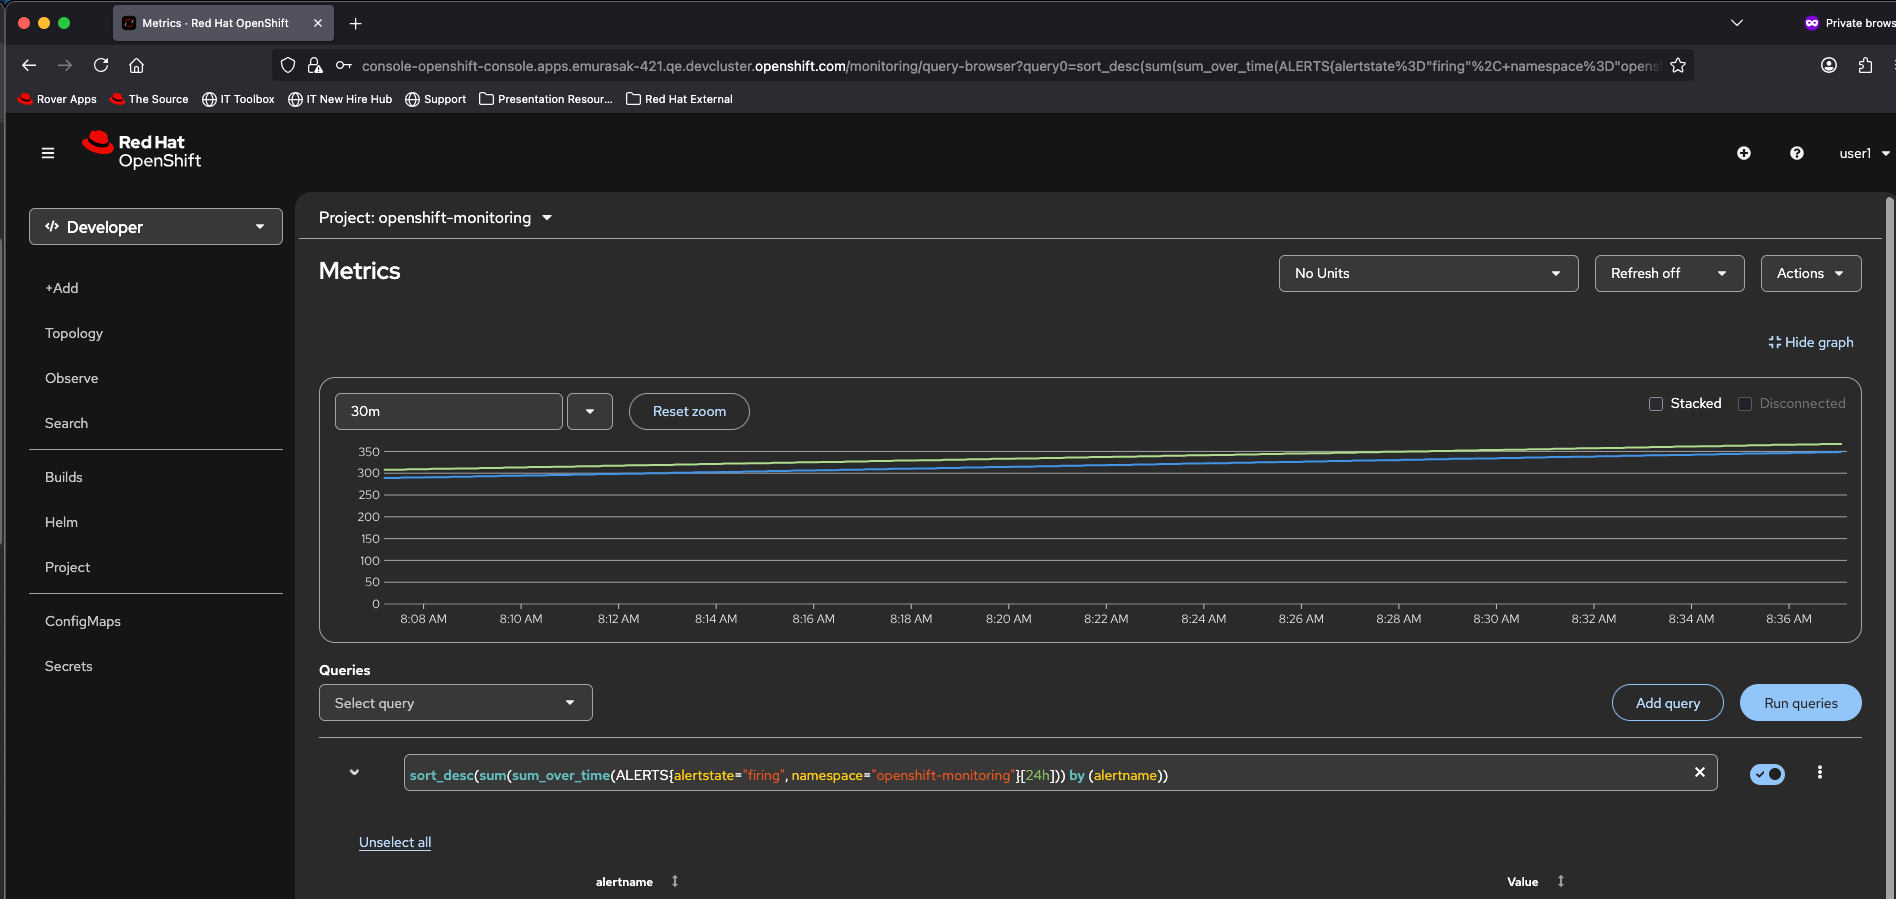1896x899 pixels.
Task: Open the No Units dropdown
Action: (x=1428, y=273)
